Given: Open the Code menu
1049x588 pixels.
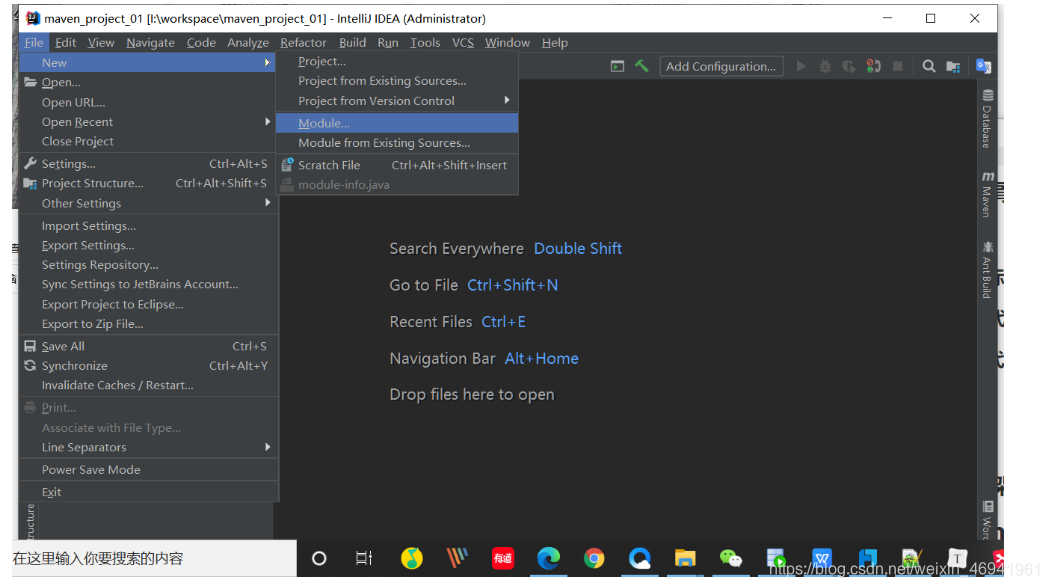Looking at the screenshot, I should point(201,42).
